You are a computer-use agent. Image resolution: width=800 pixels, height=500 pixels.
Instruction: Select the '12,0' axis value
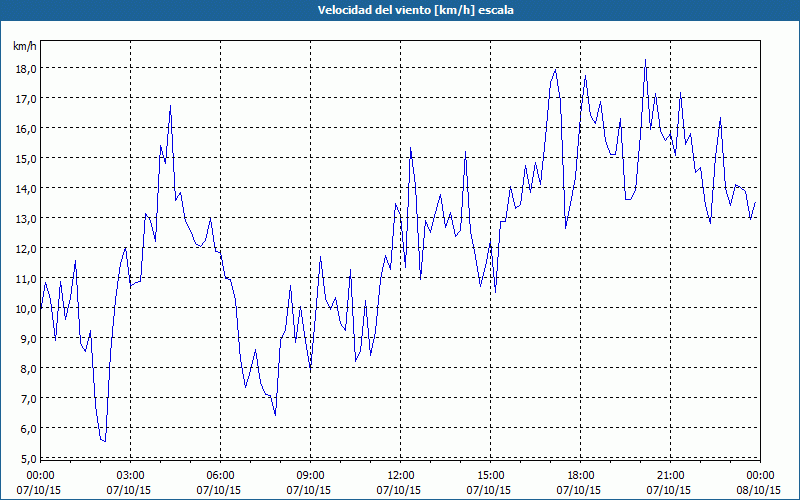point(26,248)
